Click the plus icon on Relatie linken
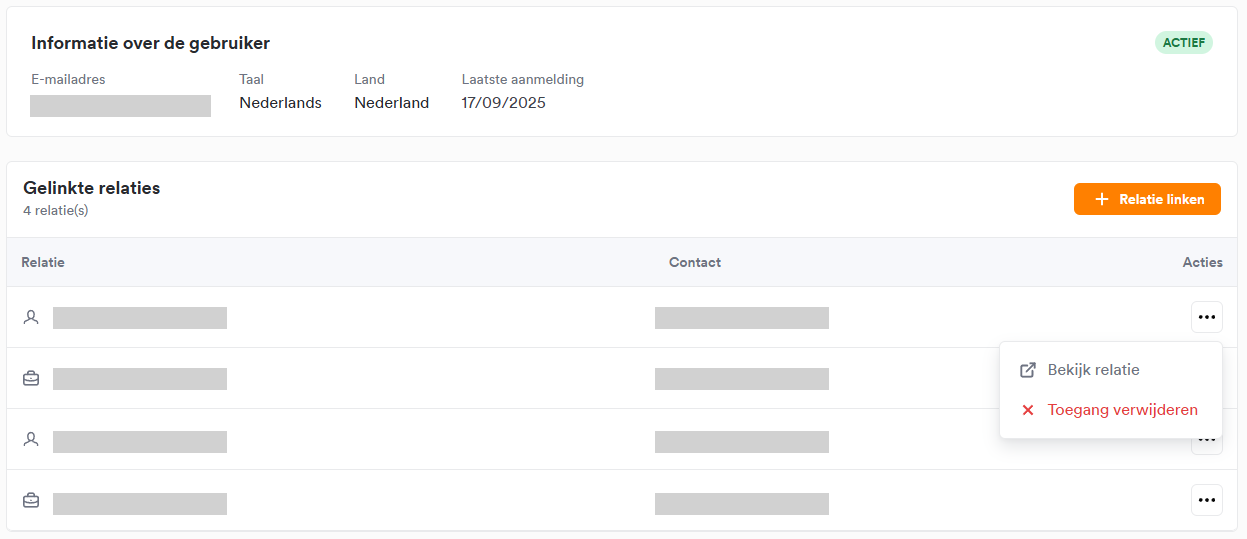 1102,199
